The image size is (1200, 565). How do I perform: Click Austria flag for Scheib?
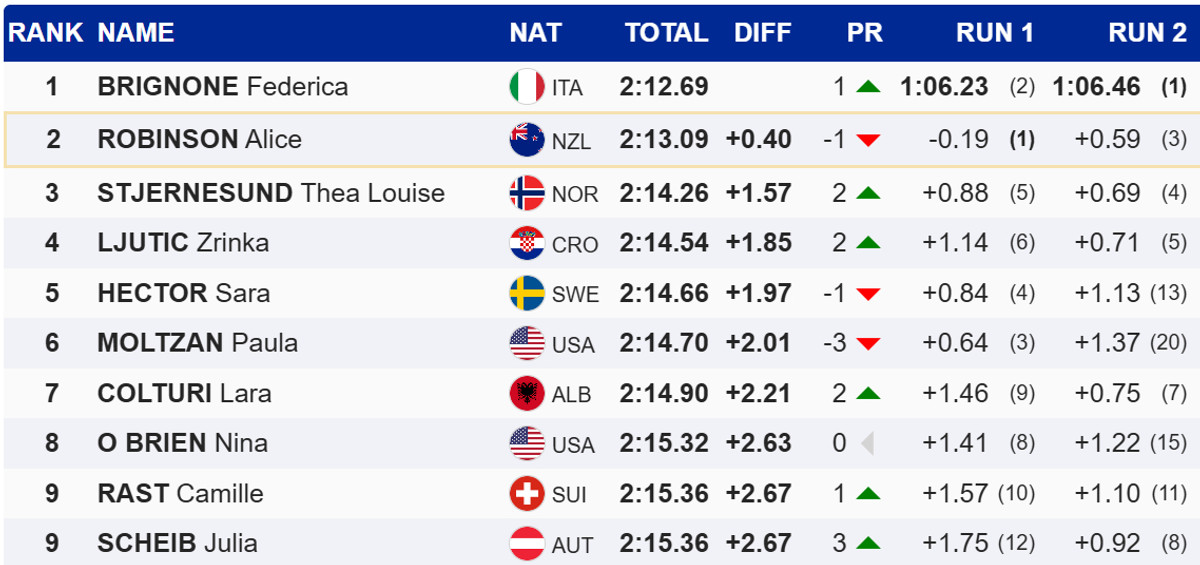[527, 543]
